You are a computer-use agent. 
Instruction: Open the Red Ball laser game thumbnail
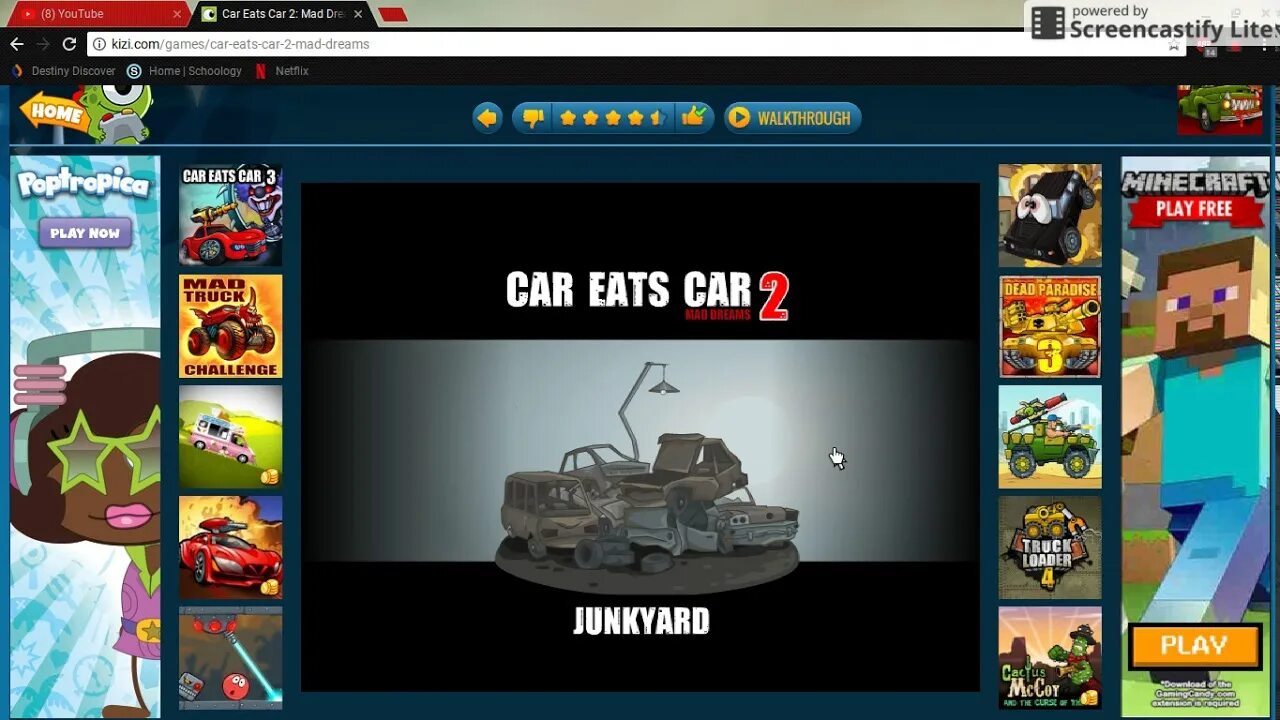coord(230,657)
